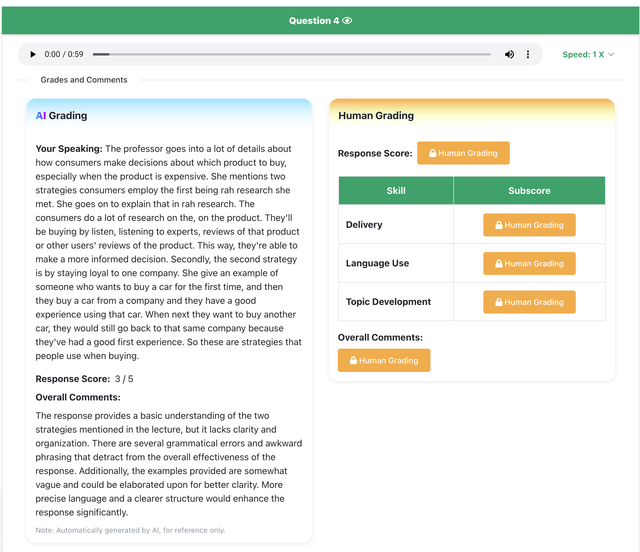Viewport: 640px width, 552px height.
Task: Play the audio response recording
Action: point(33,54)
